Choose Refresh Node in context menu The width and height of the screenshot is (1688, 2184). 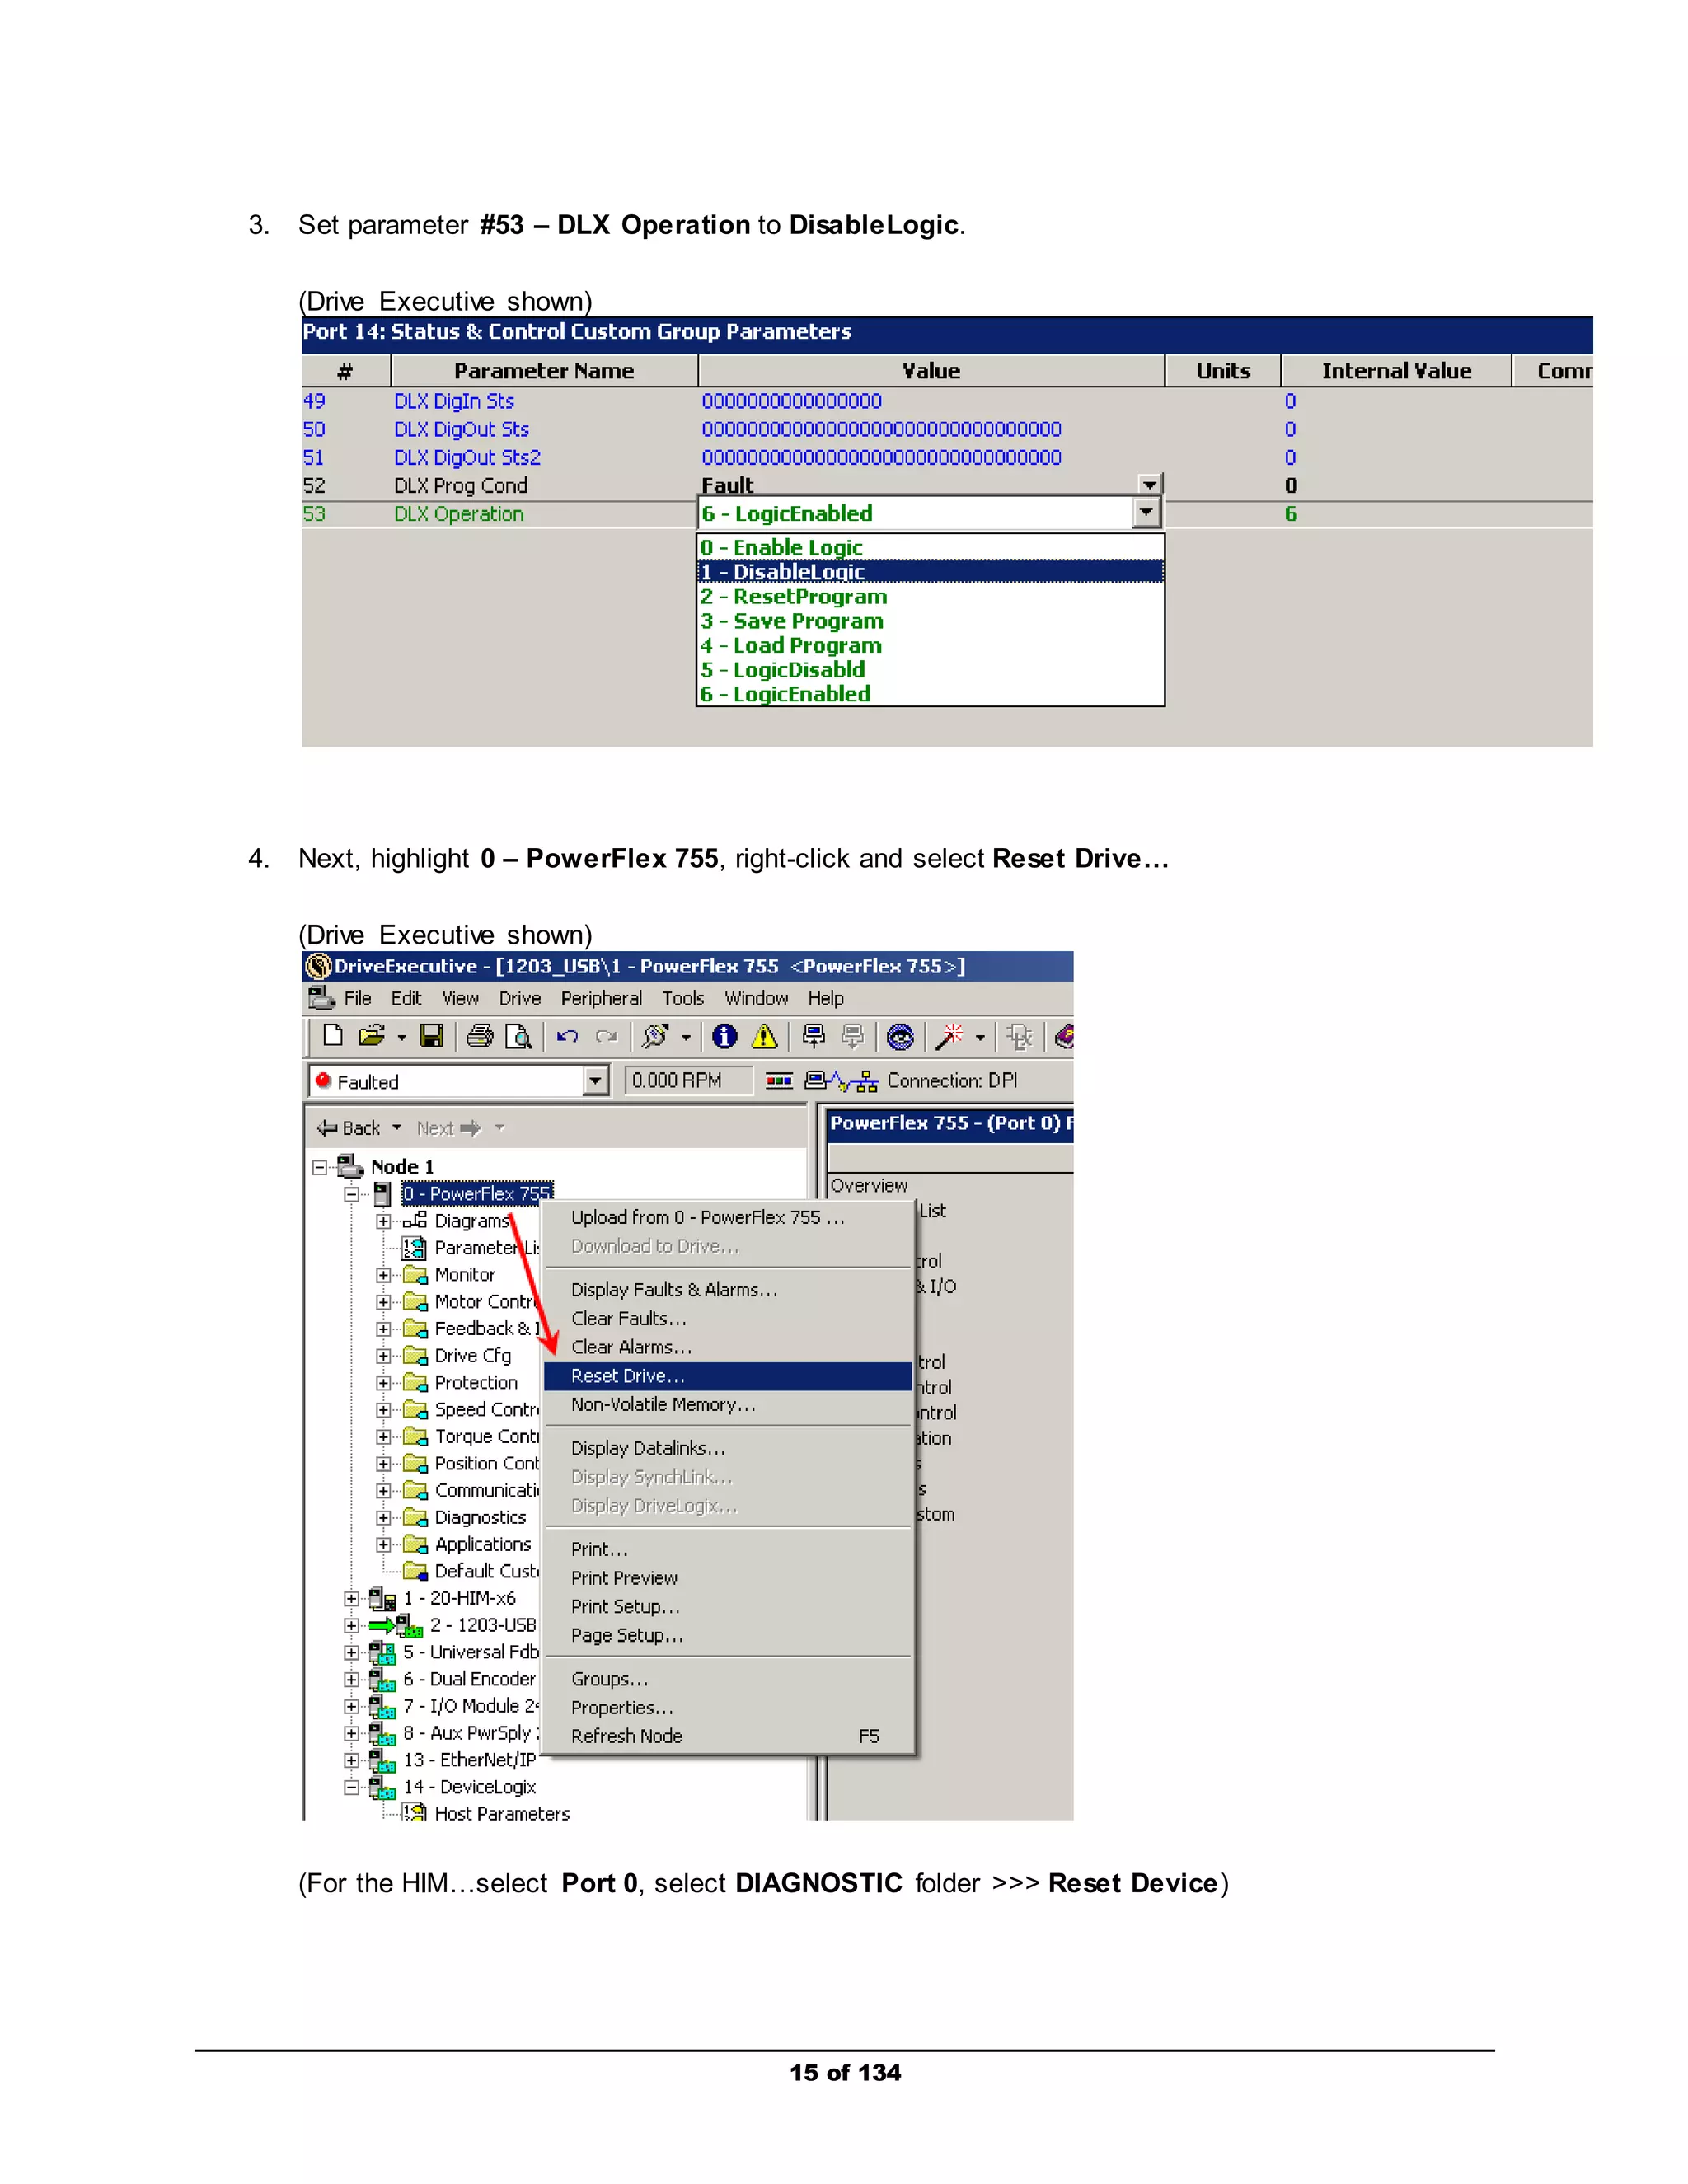point(728,1736)
